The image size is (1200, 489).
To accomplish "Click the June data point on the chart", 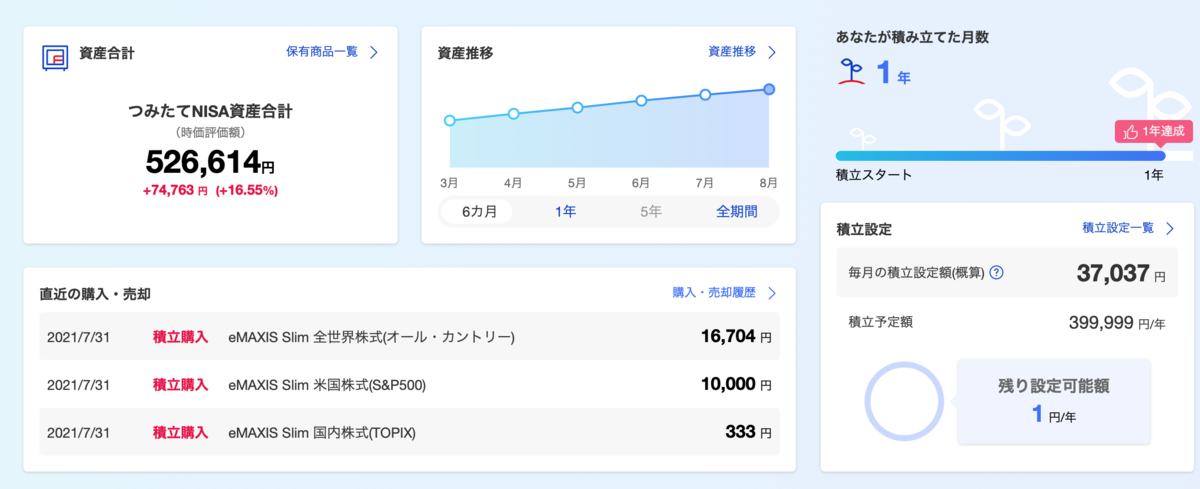I will point(641,100).
